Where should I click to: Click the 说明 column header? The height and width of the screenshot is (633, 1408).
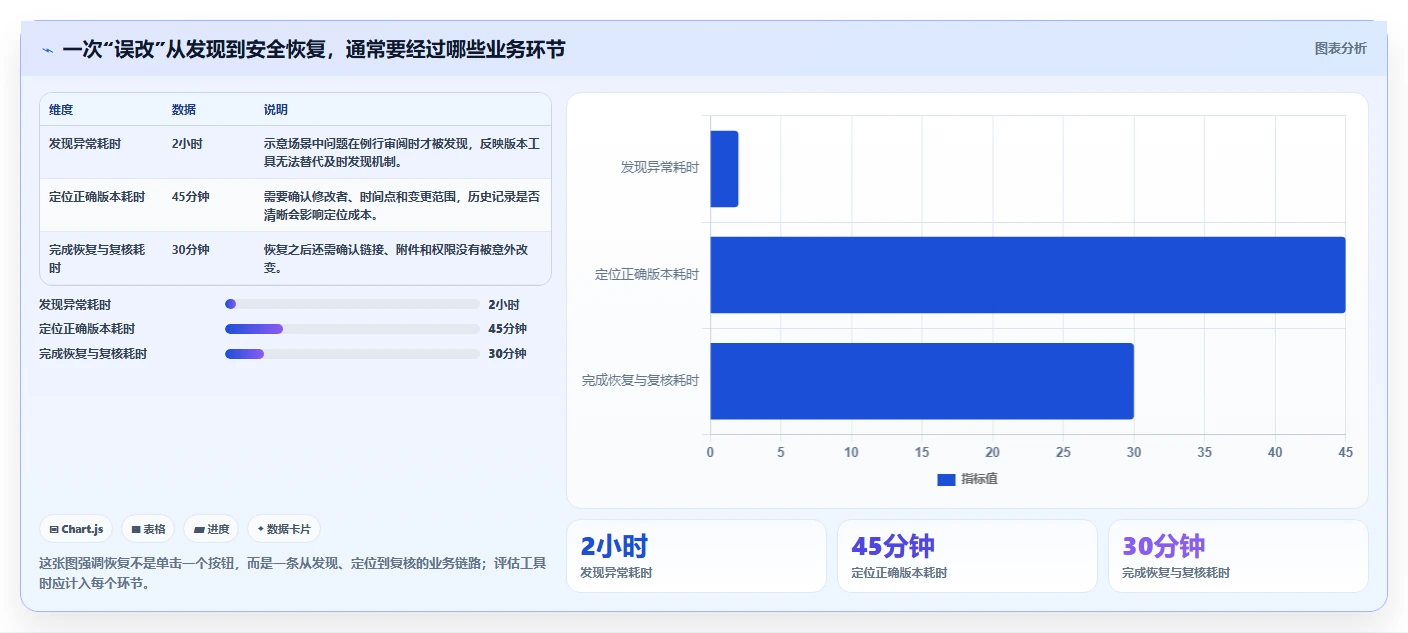coord(276,110)
